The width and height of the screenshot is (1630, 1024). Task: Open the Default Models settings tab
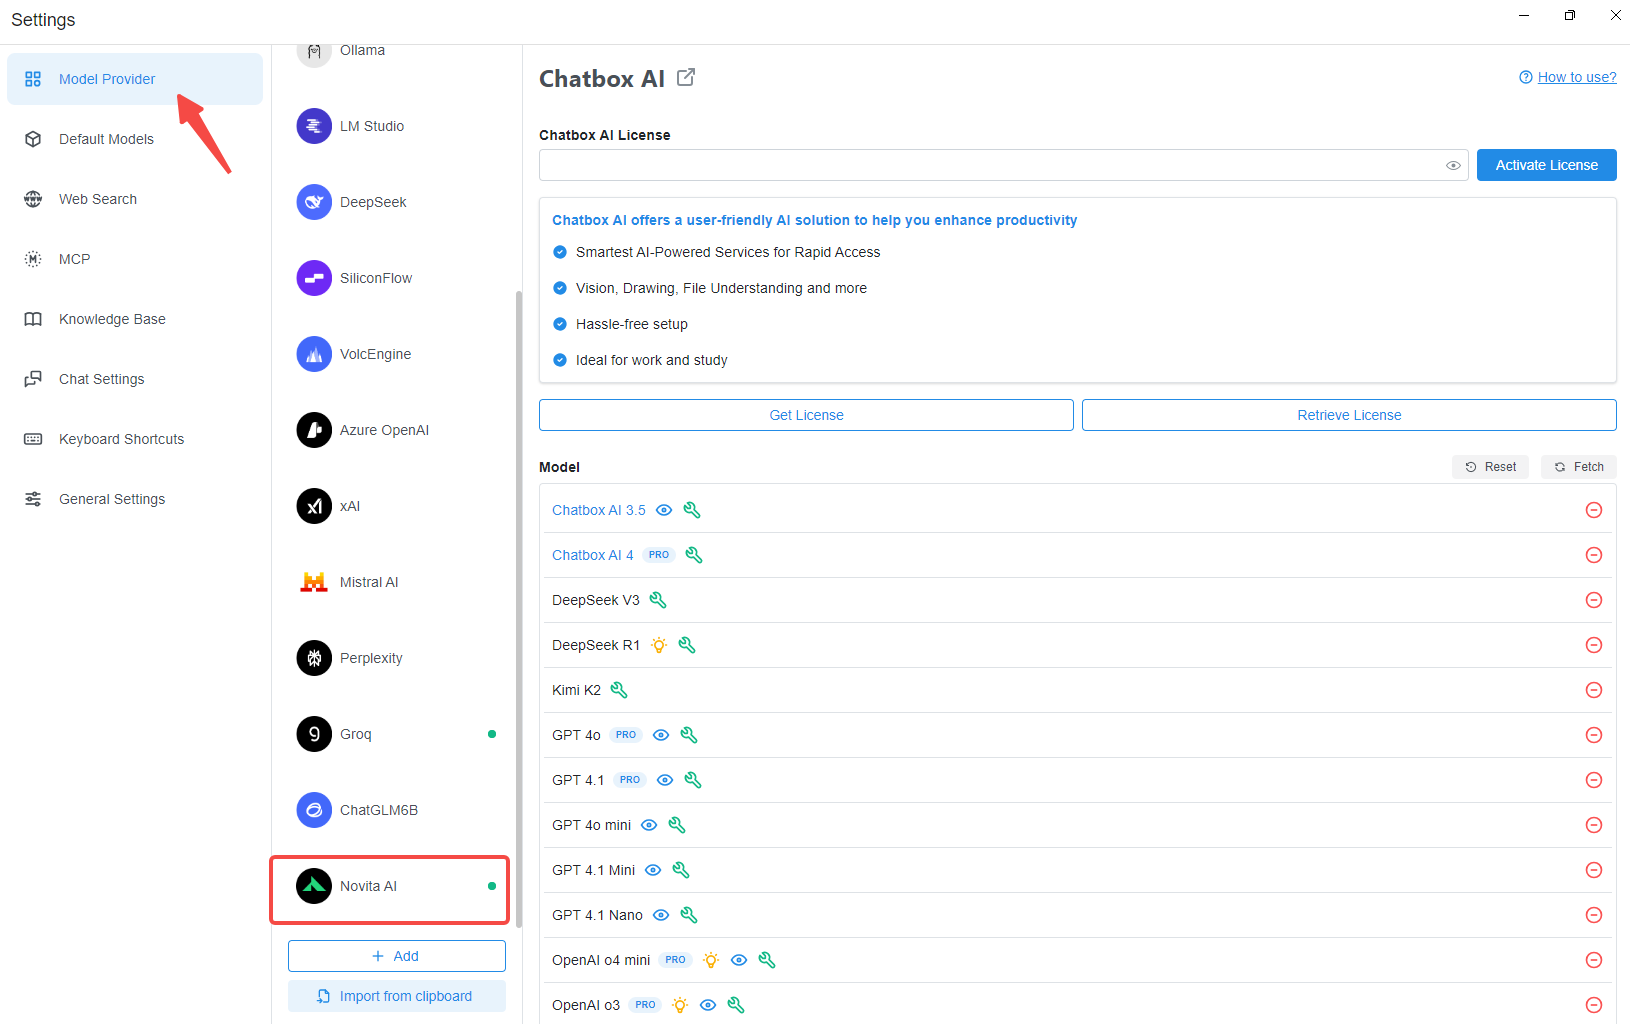coord(135,139)
